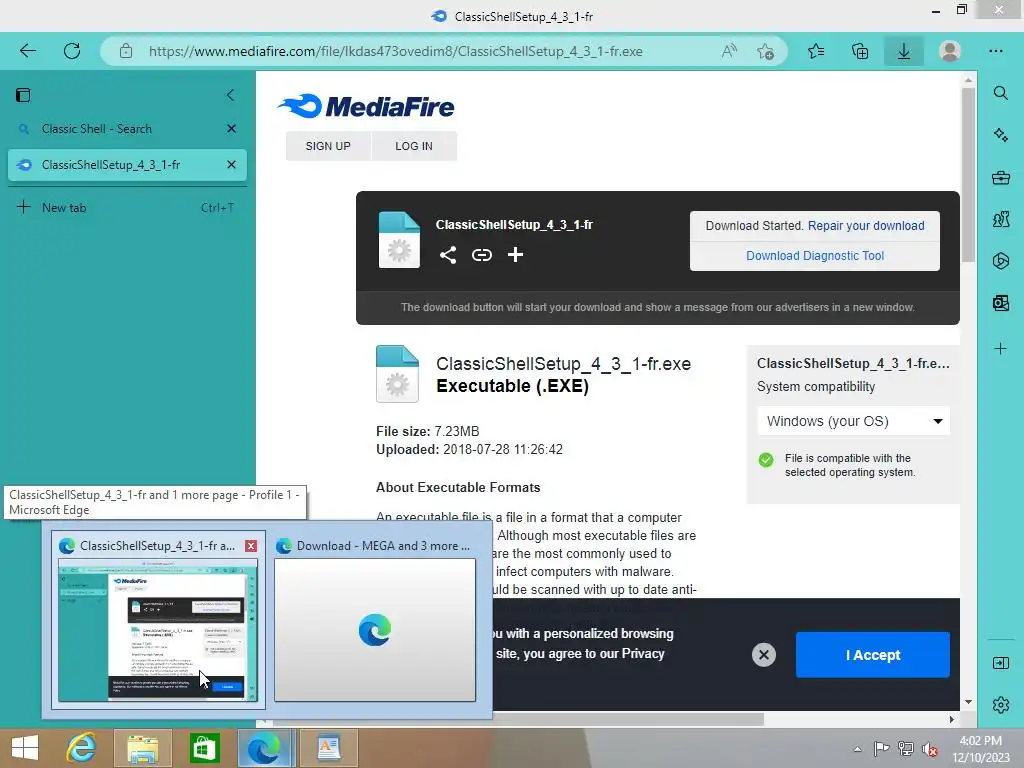Viewport: 1024px width, 768px height.
Task: Open the Collections panel
Action: (x=860, y=51)
